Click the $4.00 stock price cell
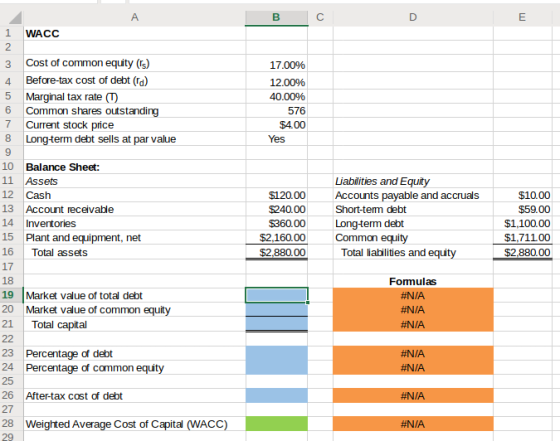 click(x=276, y=125)
